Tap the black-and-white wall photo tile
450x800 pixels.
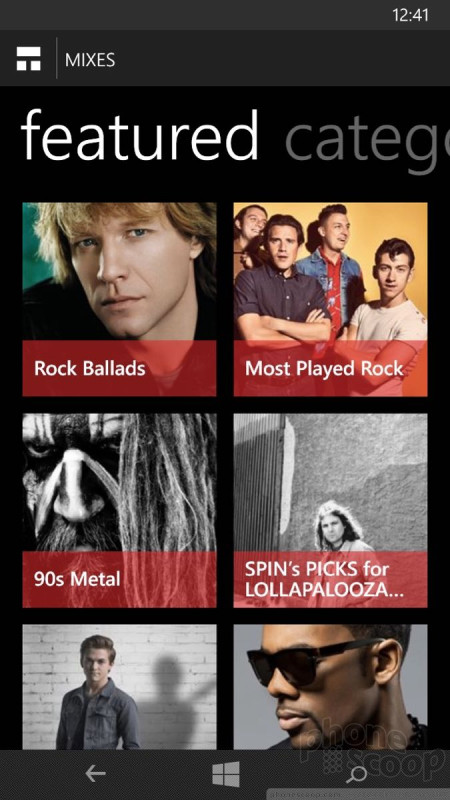click(x=331, y=482)
